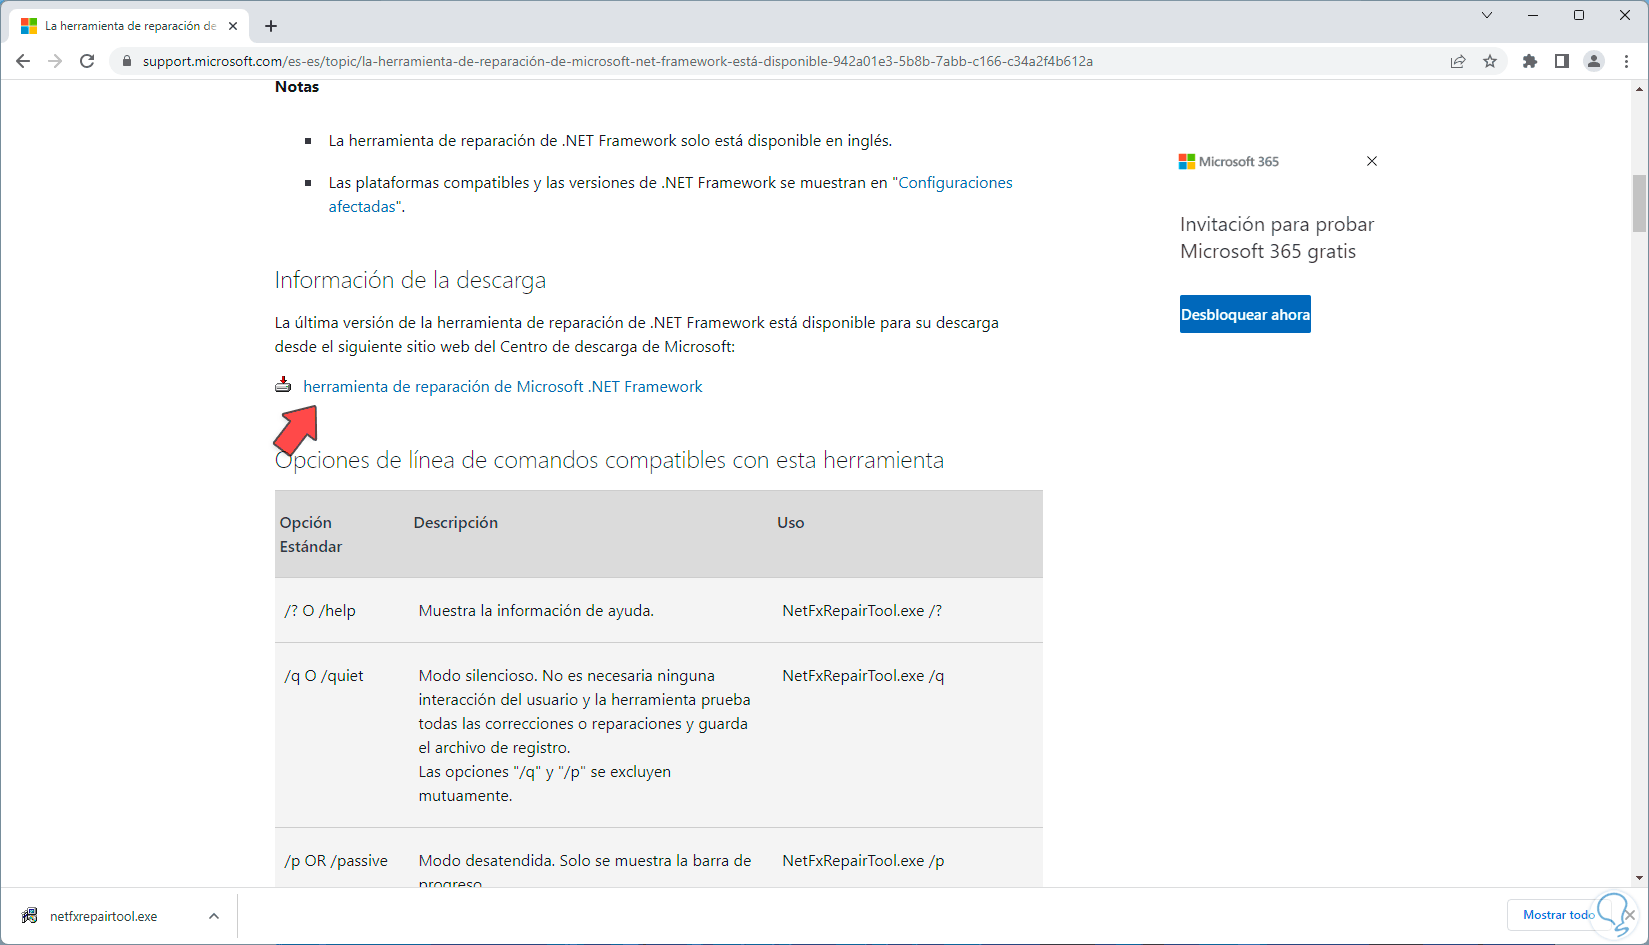Select the 'Información de la descarga' heading
This screenshot has height=945, width=1649.
click(411, 280)
